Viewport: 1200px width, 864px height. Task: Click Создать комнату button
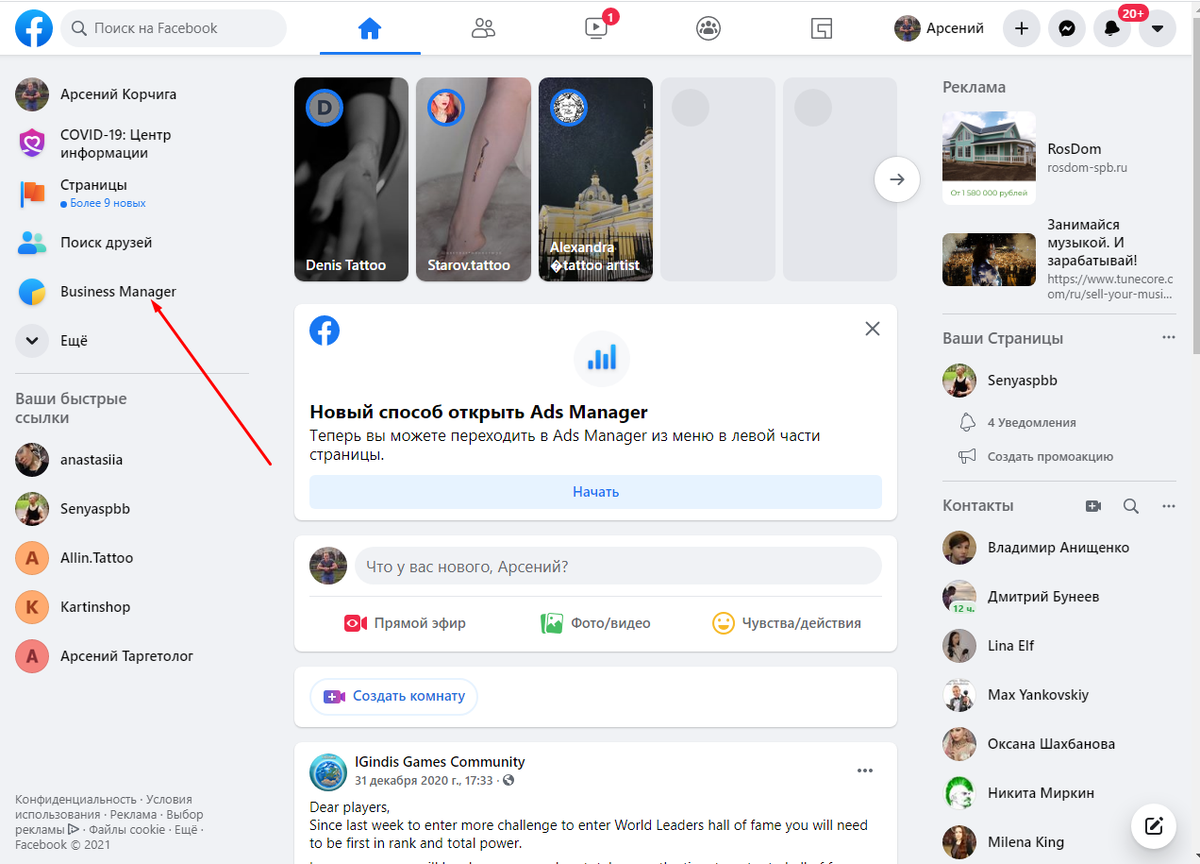pyautogui.click(x=394, y=696)
